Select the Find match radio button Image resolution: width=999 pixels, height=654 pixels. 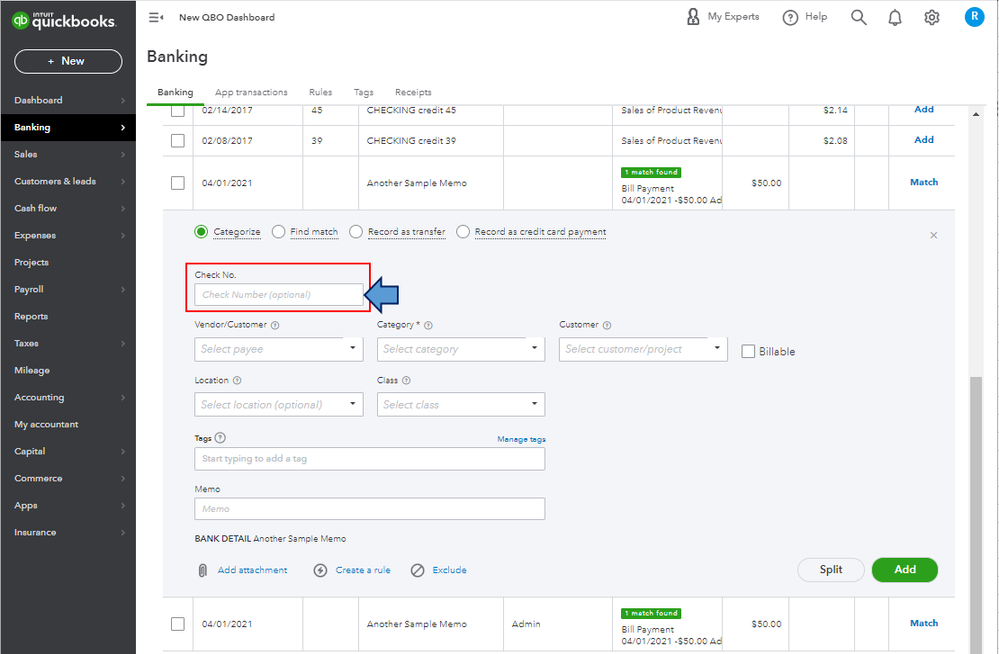278,232
